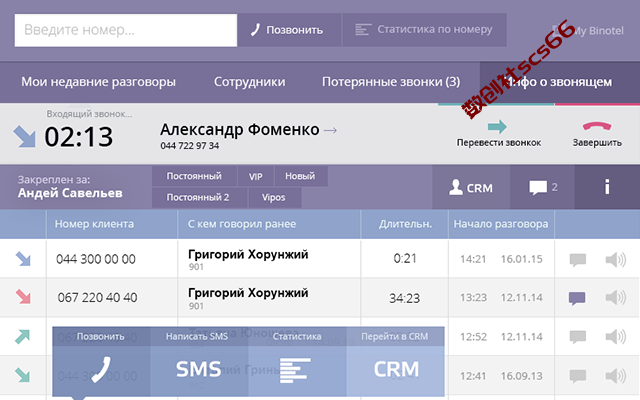Click popup Статистика bars icon
The height and width of the screenshot is (400, 640).
[x=295, y=370]
